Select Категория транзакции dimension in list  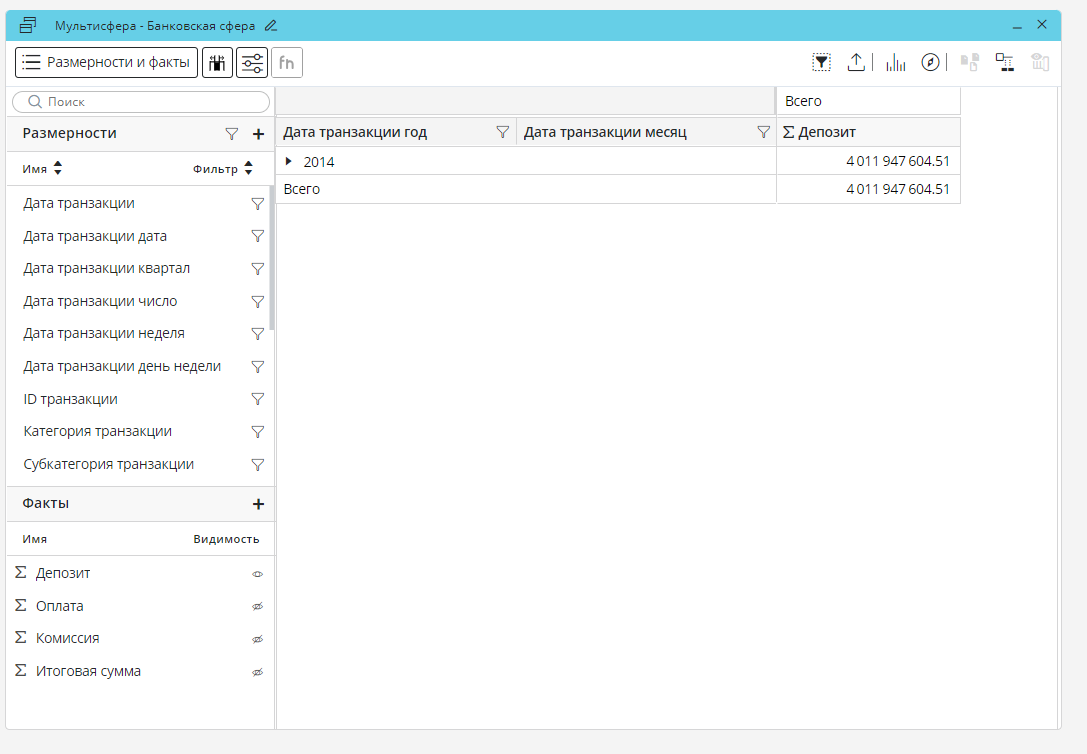[98, 432]
